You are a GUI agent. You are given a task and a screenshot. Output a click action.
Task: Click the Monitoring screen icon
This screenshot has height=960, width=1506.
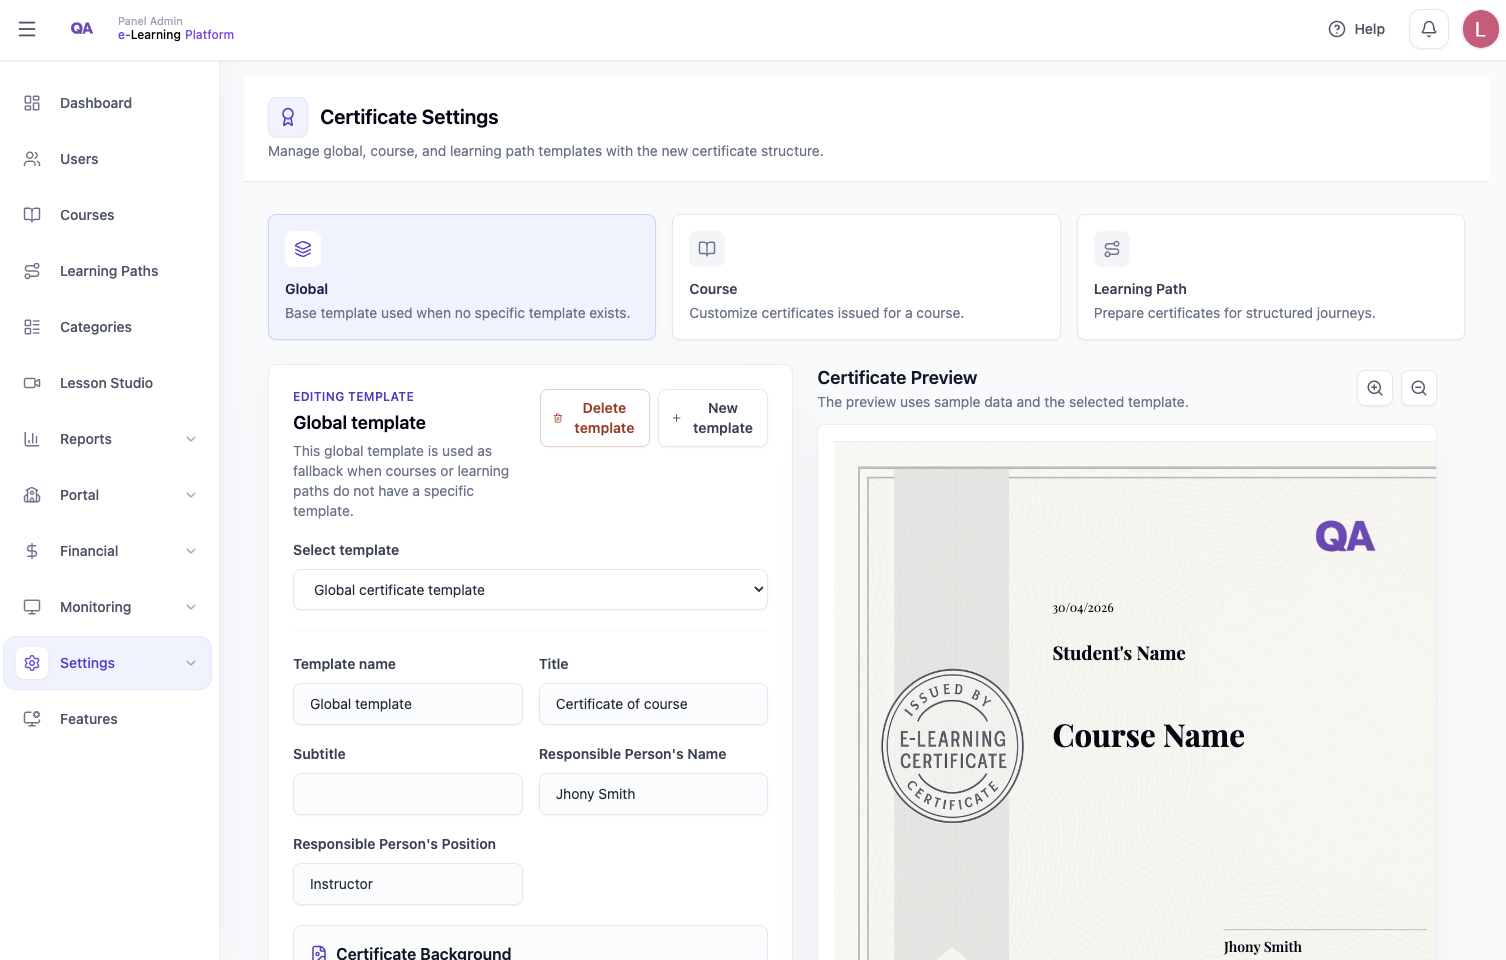pyautogui.click(x=32, y=607)
